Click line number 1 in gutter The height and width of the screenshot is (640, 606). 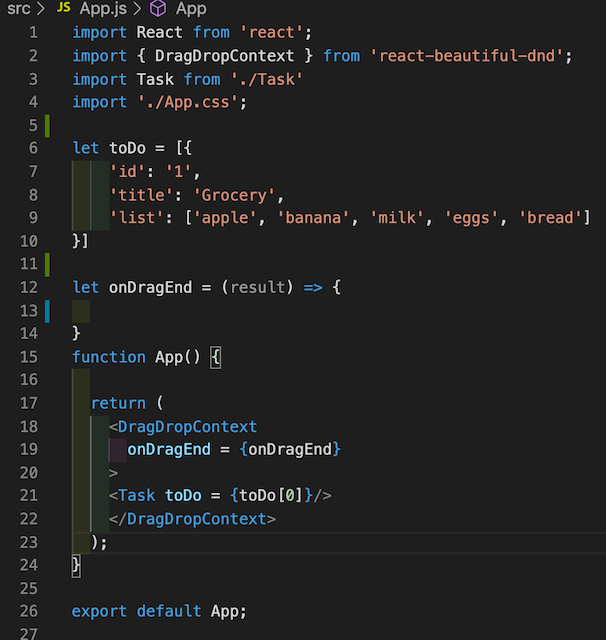tap(33, 33)
